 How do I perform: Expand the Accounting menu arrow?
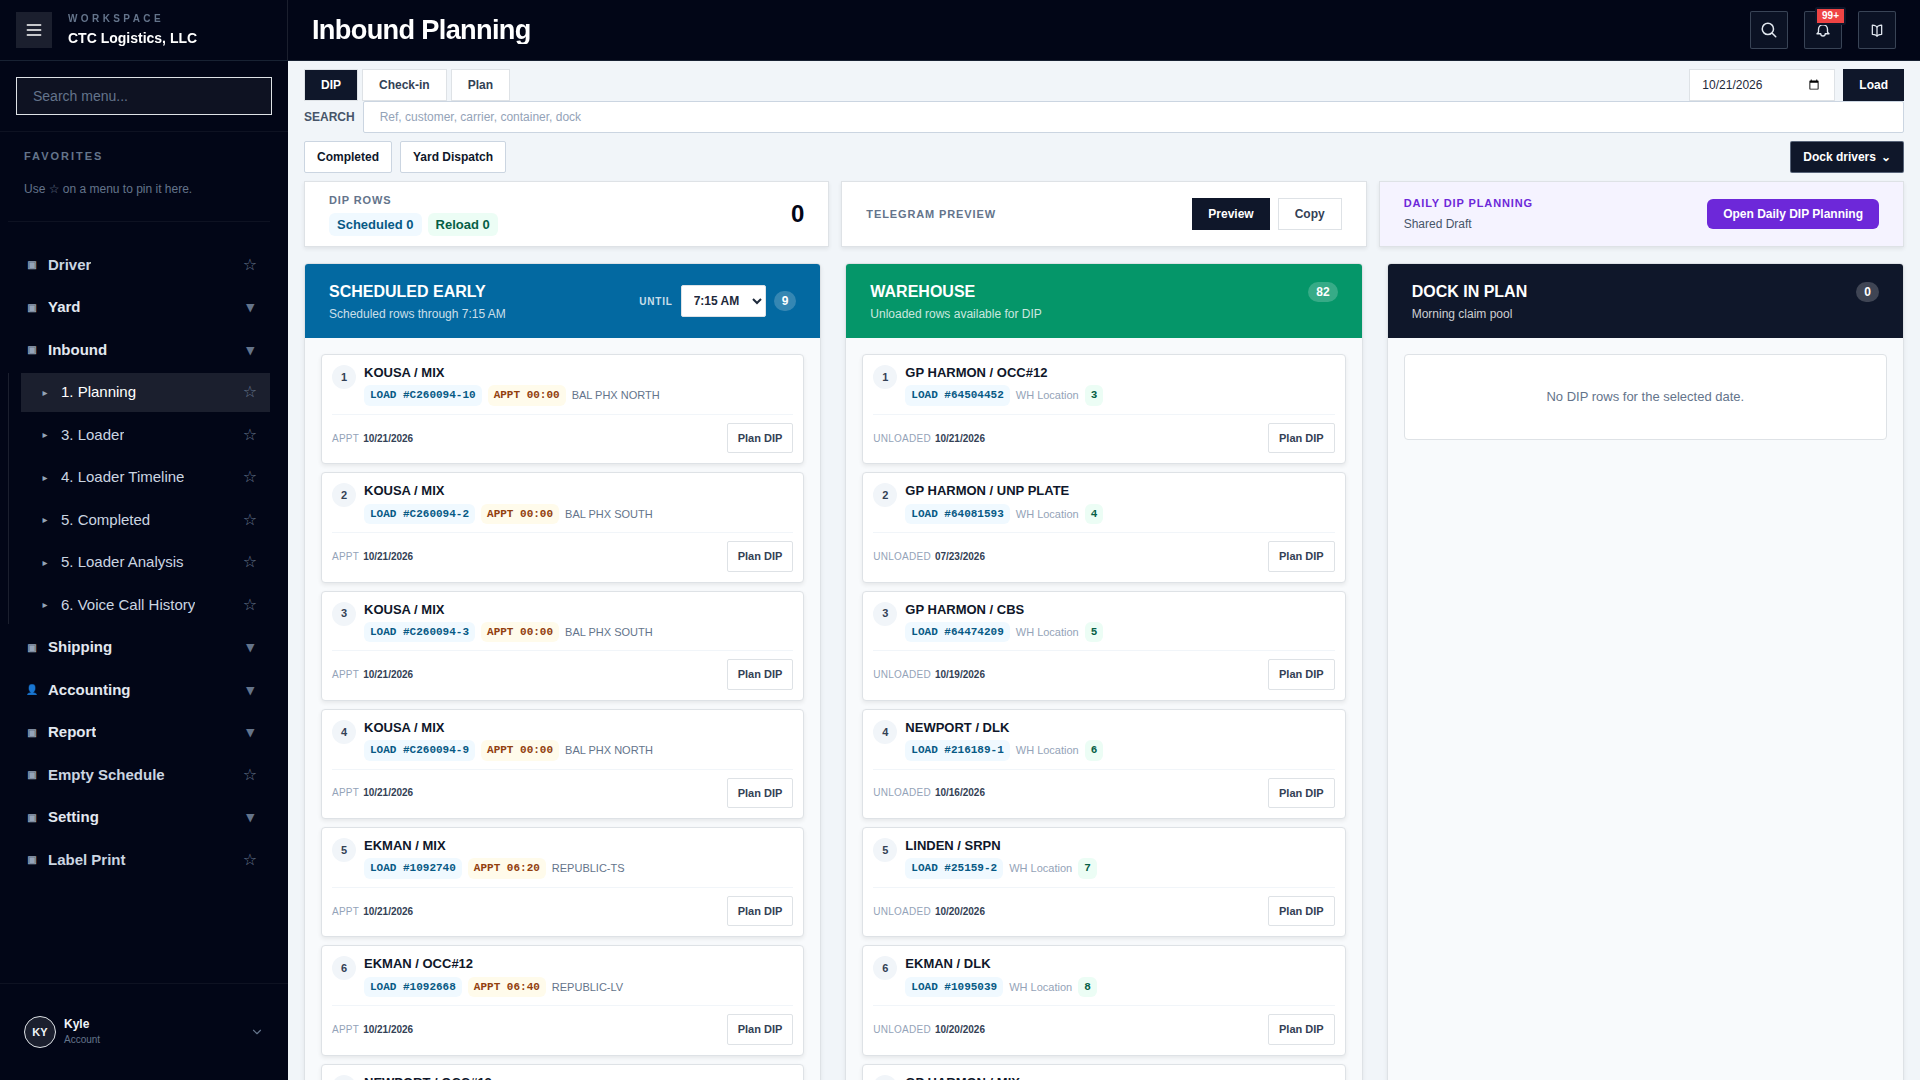coord(250,690)
